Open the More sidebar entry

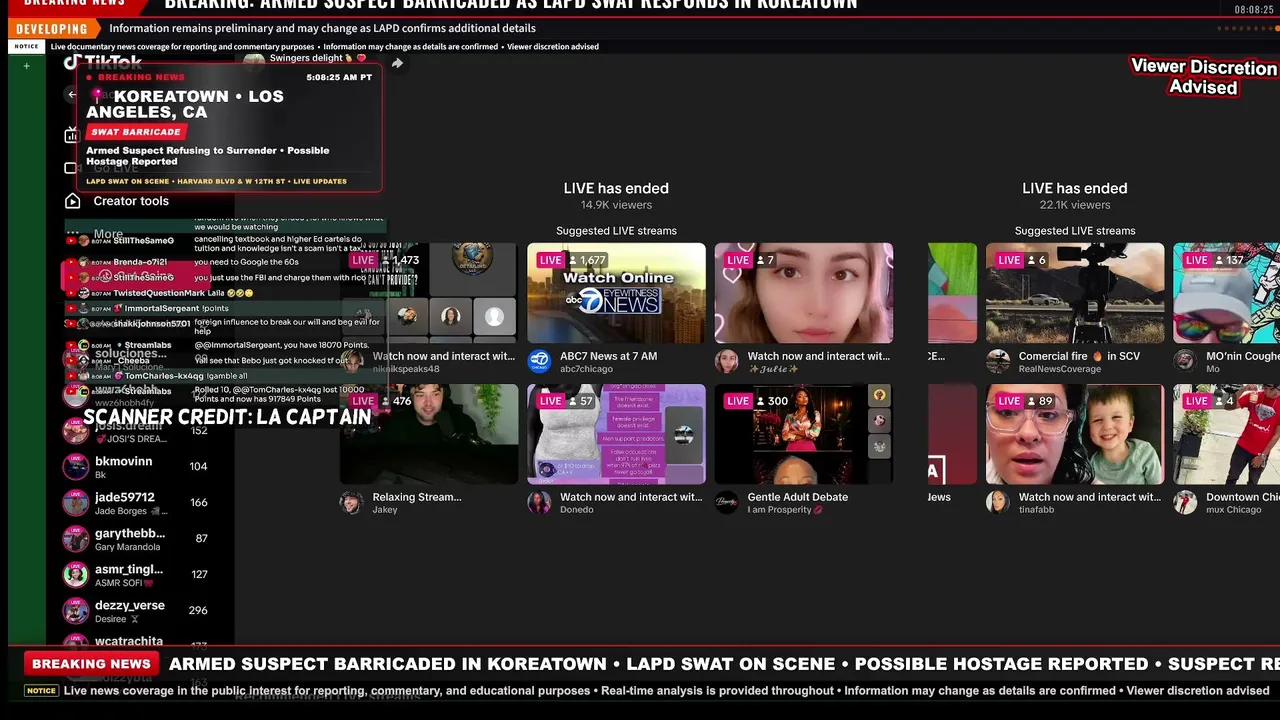tap(108, 234)
